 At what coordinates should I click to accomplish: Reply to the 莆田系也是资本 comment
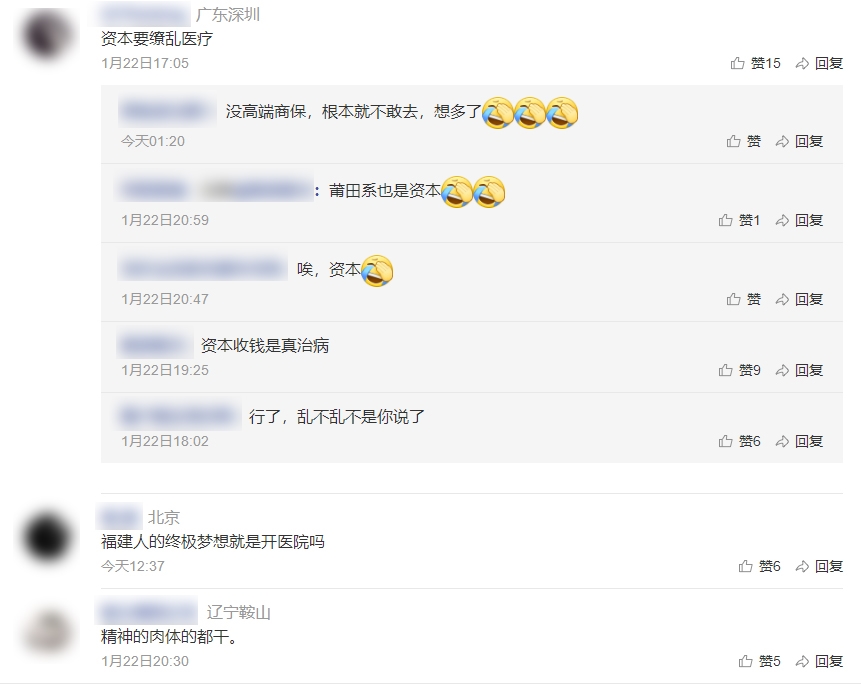point(799,220)
